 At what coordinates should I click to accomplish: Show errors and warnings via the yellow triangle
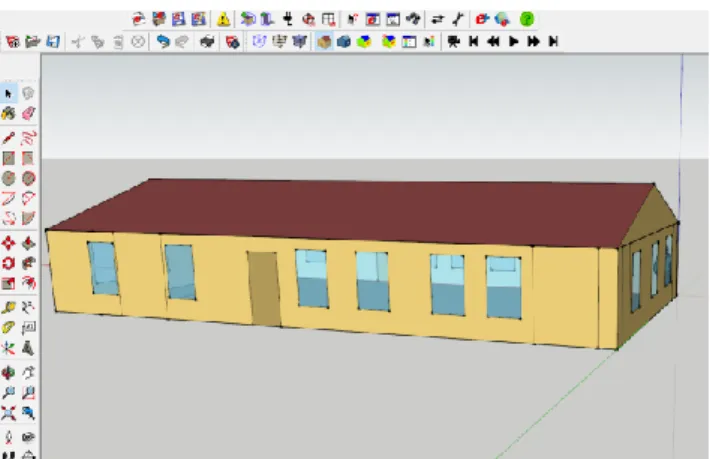tap(223, 19)
